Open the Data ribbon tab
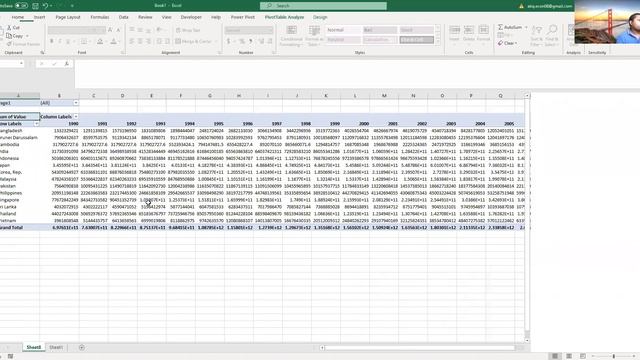Viewport: 640px width, 360px height. coord(123,17)
